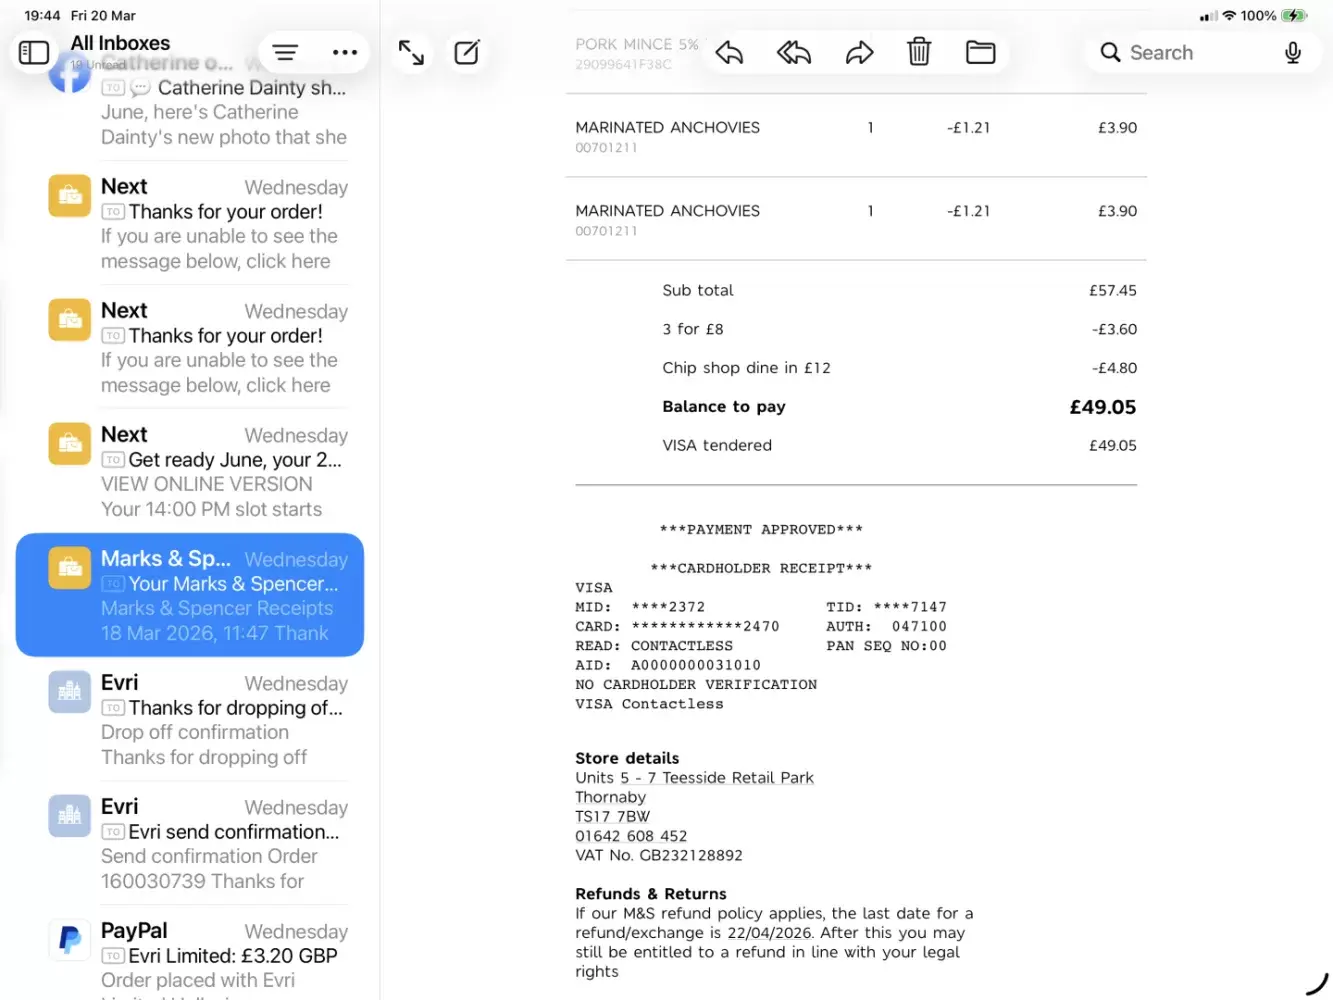
Task: Move message to a folder
Action: coord(980,53)
